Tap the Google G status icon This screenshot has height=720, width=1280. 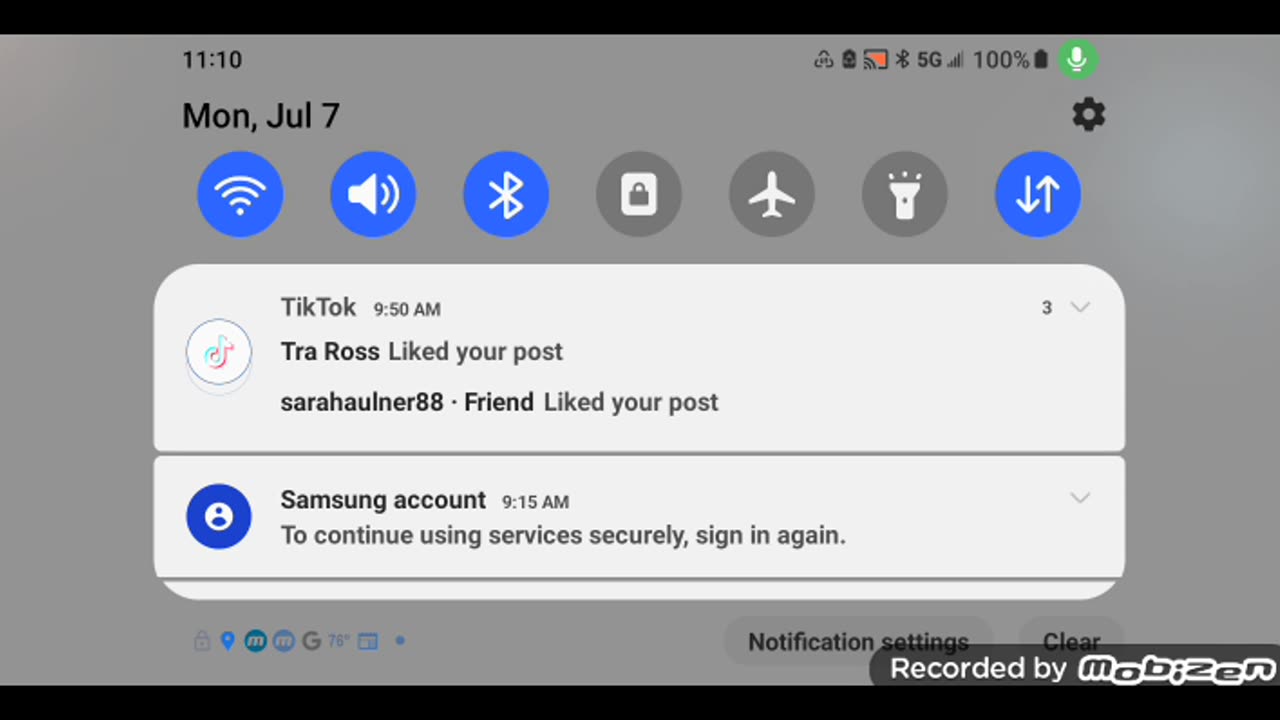[311, 641]
